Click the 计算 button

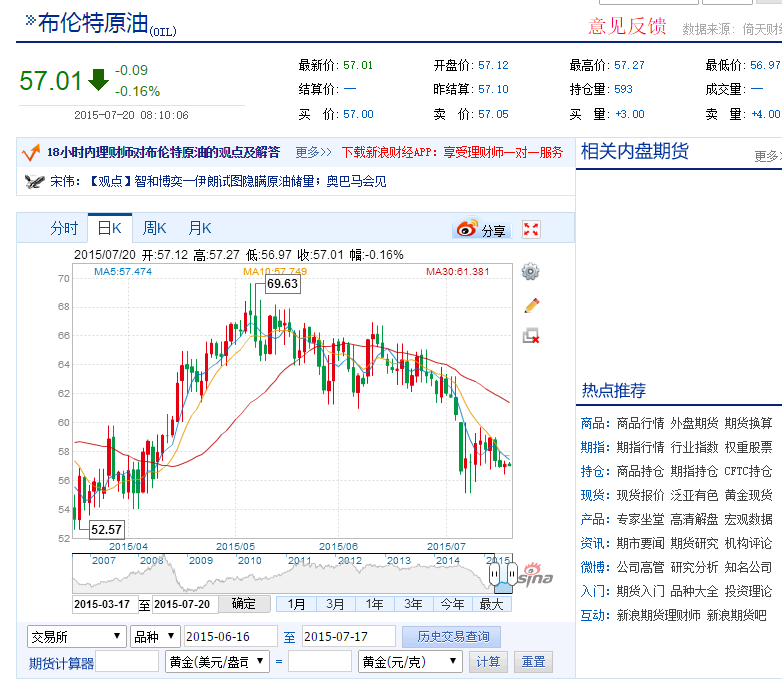click(x=488, y=662)
